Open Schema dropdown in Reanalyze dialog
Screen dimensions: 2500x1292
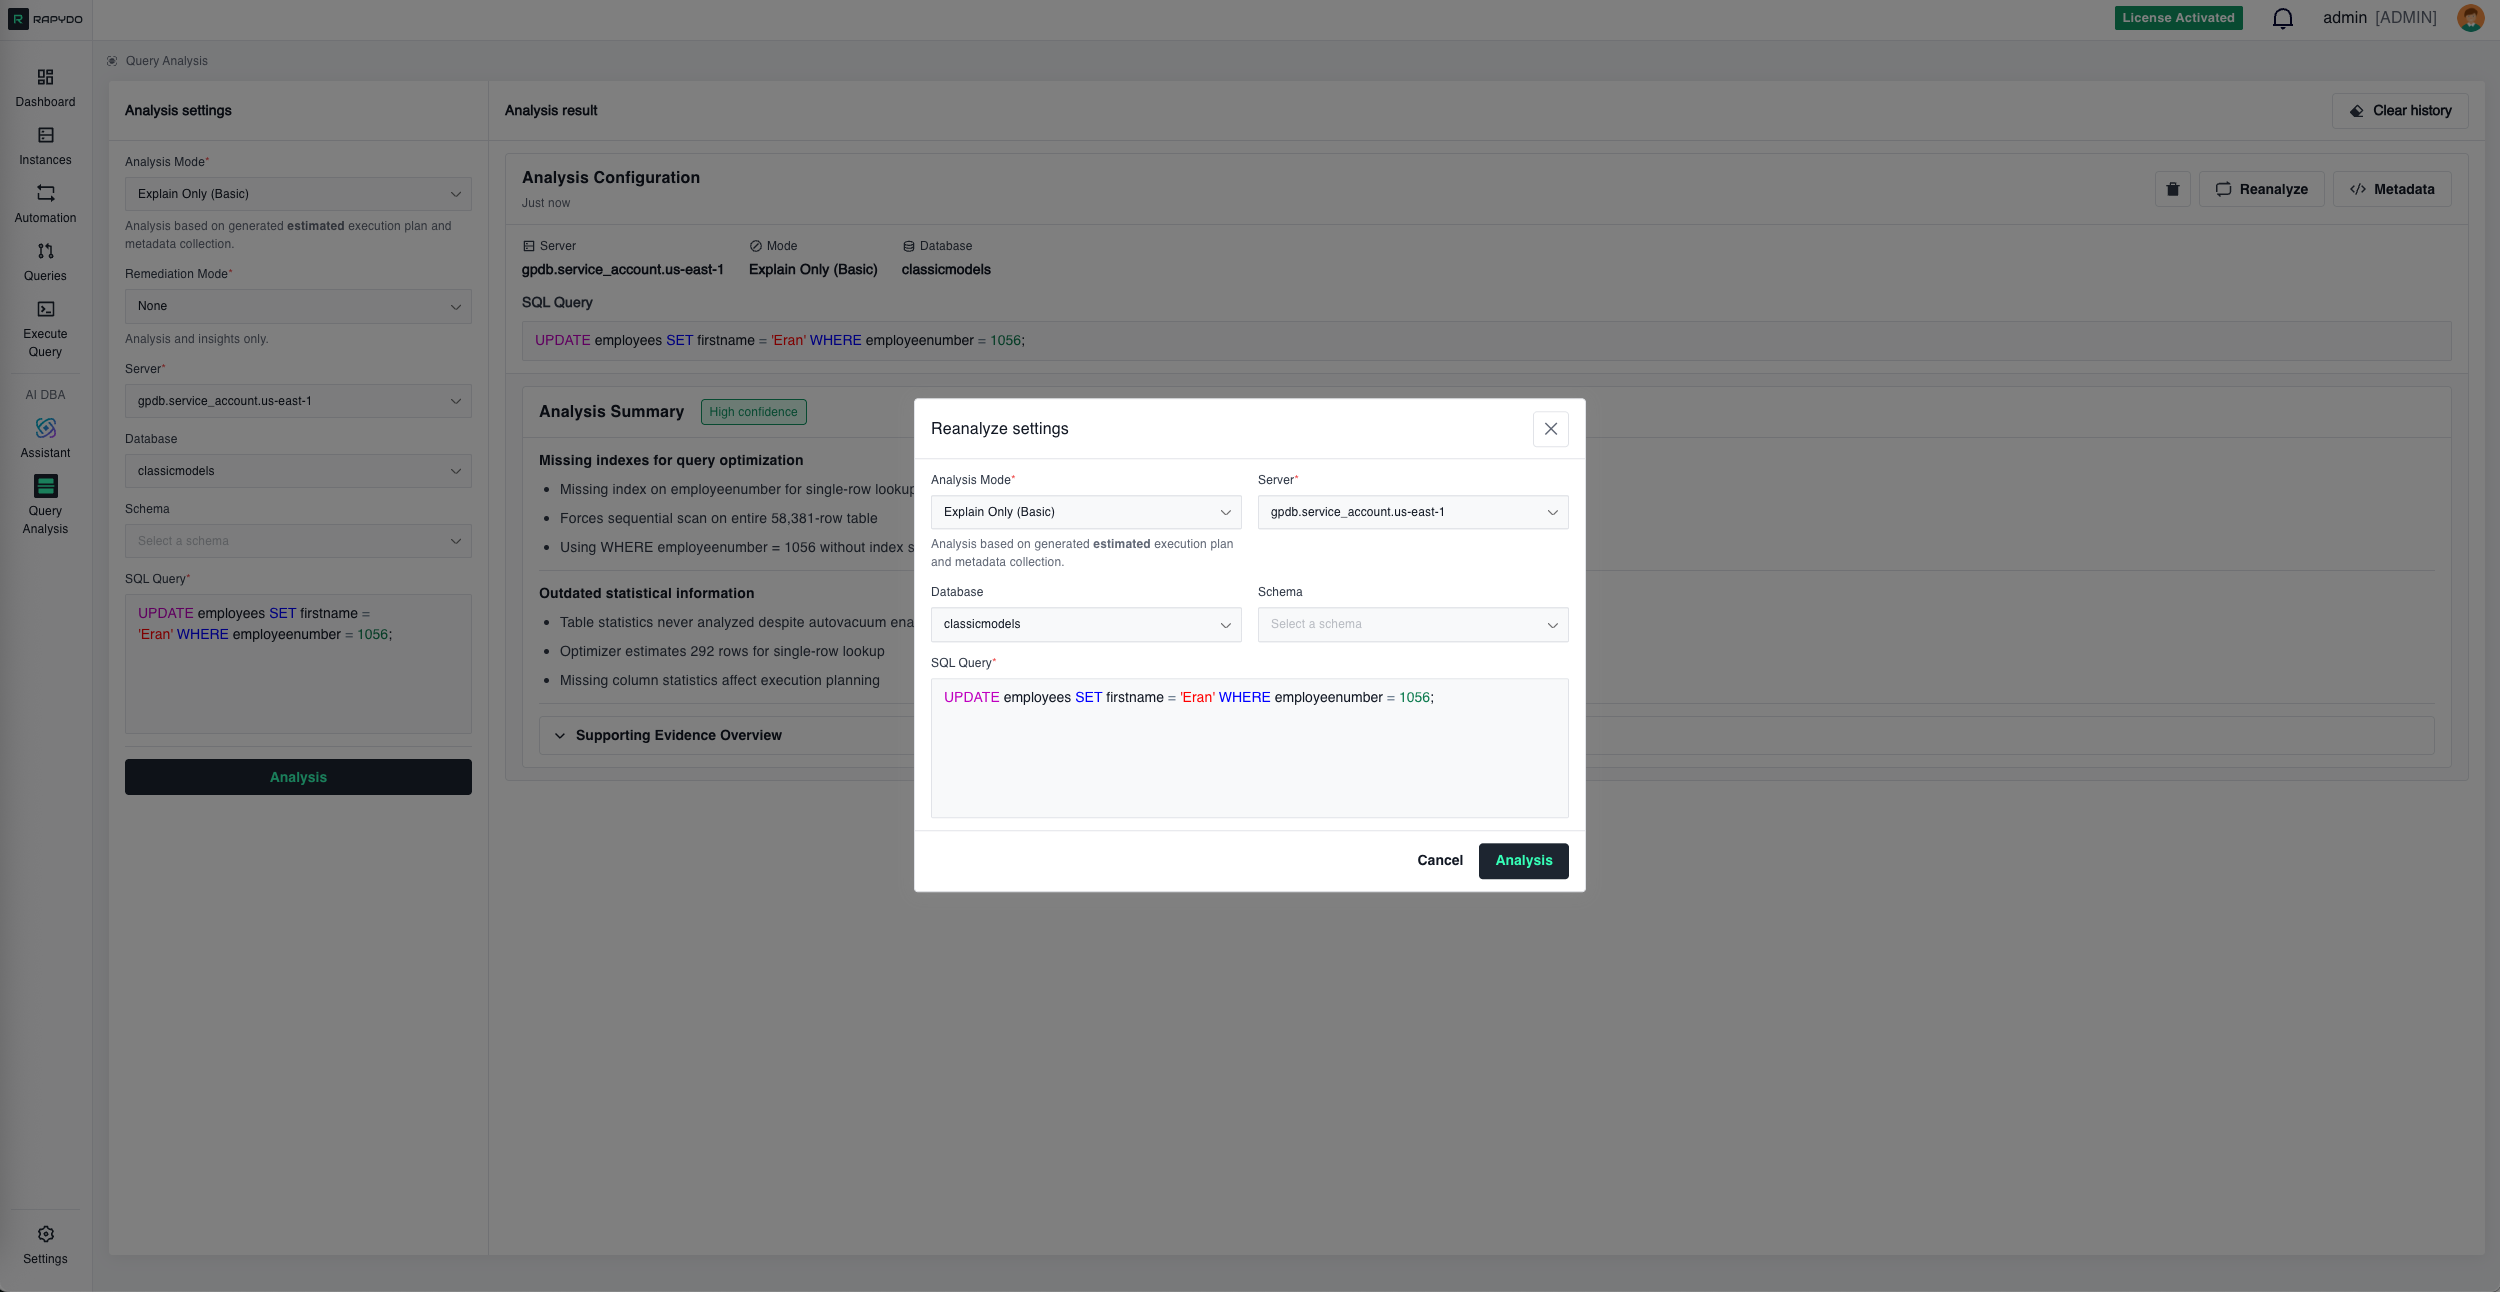tap(1412, 625)
